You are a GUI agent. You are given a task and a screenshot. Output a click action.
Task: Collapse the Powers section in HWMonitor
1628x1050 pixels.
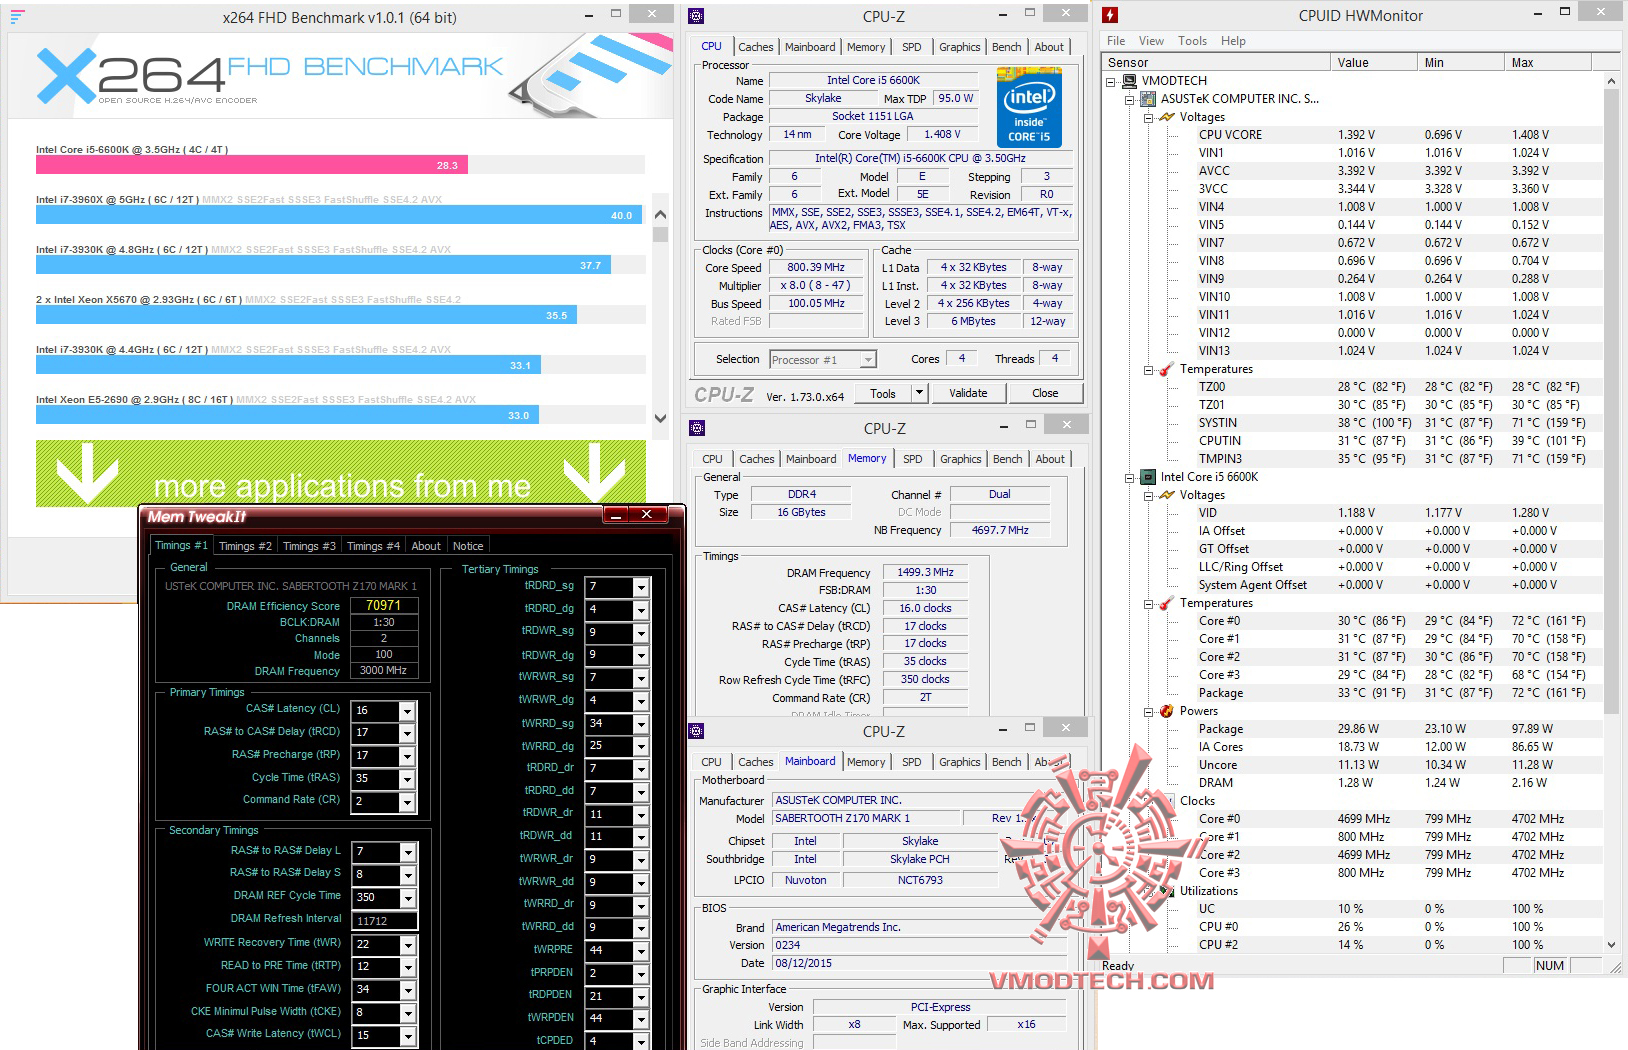[x=1148, y=711]
